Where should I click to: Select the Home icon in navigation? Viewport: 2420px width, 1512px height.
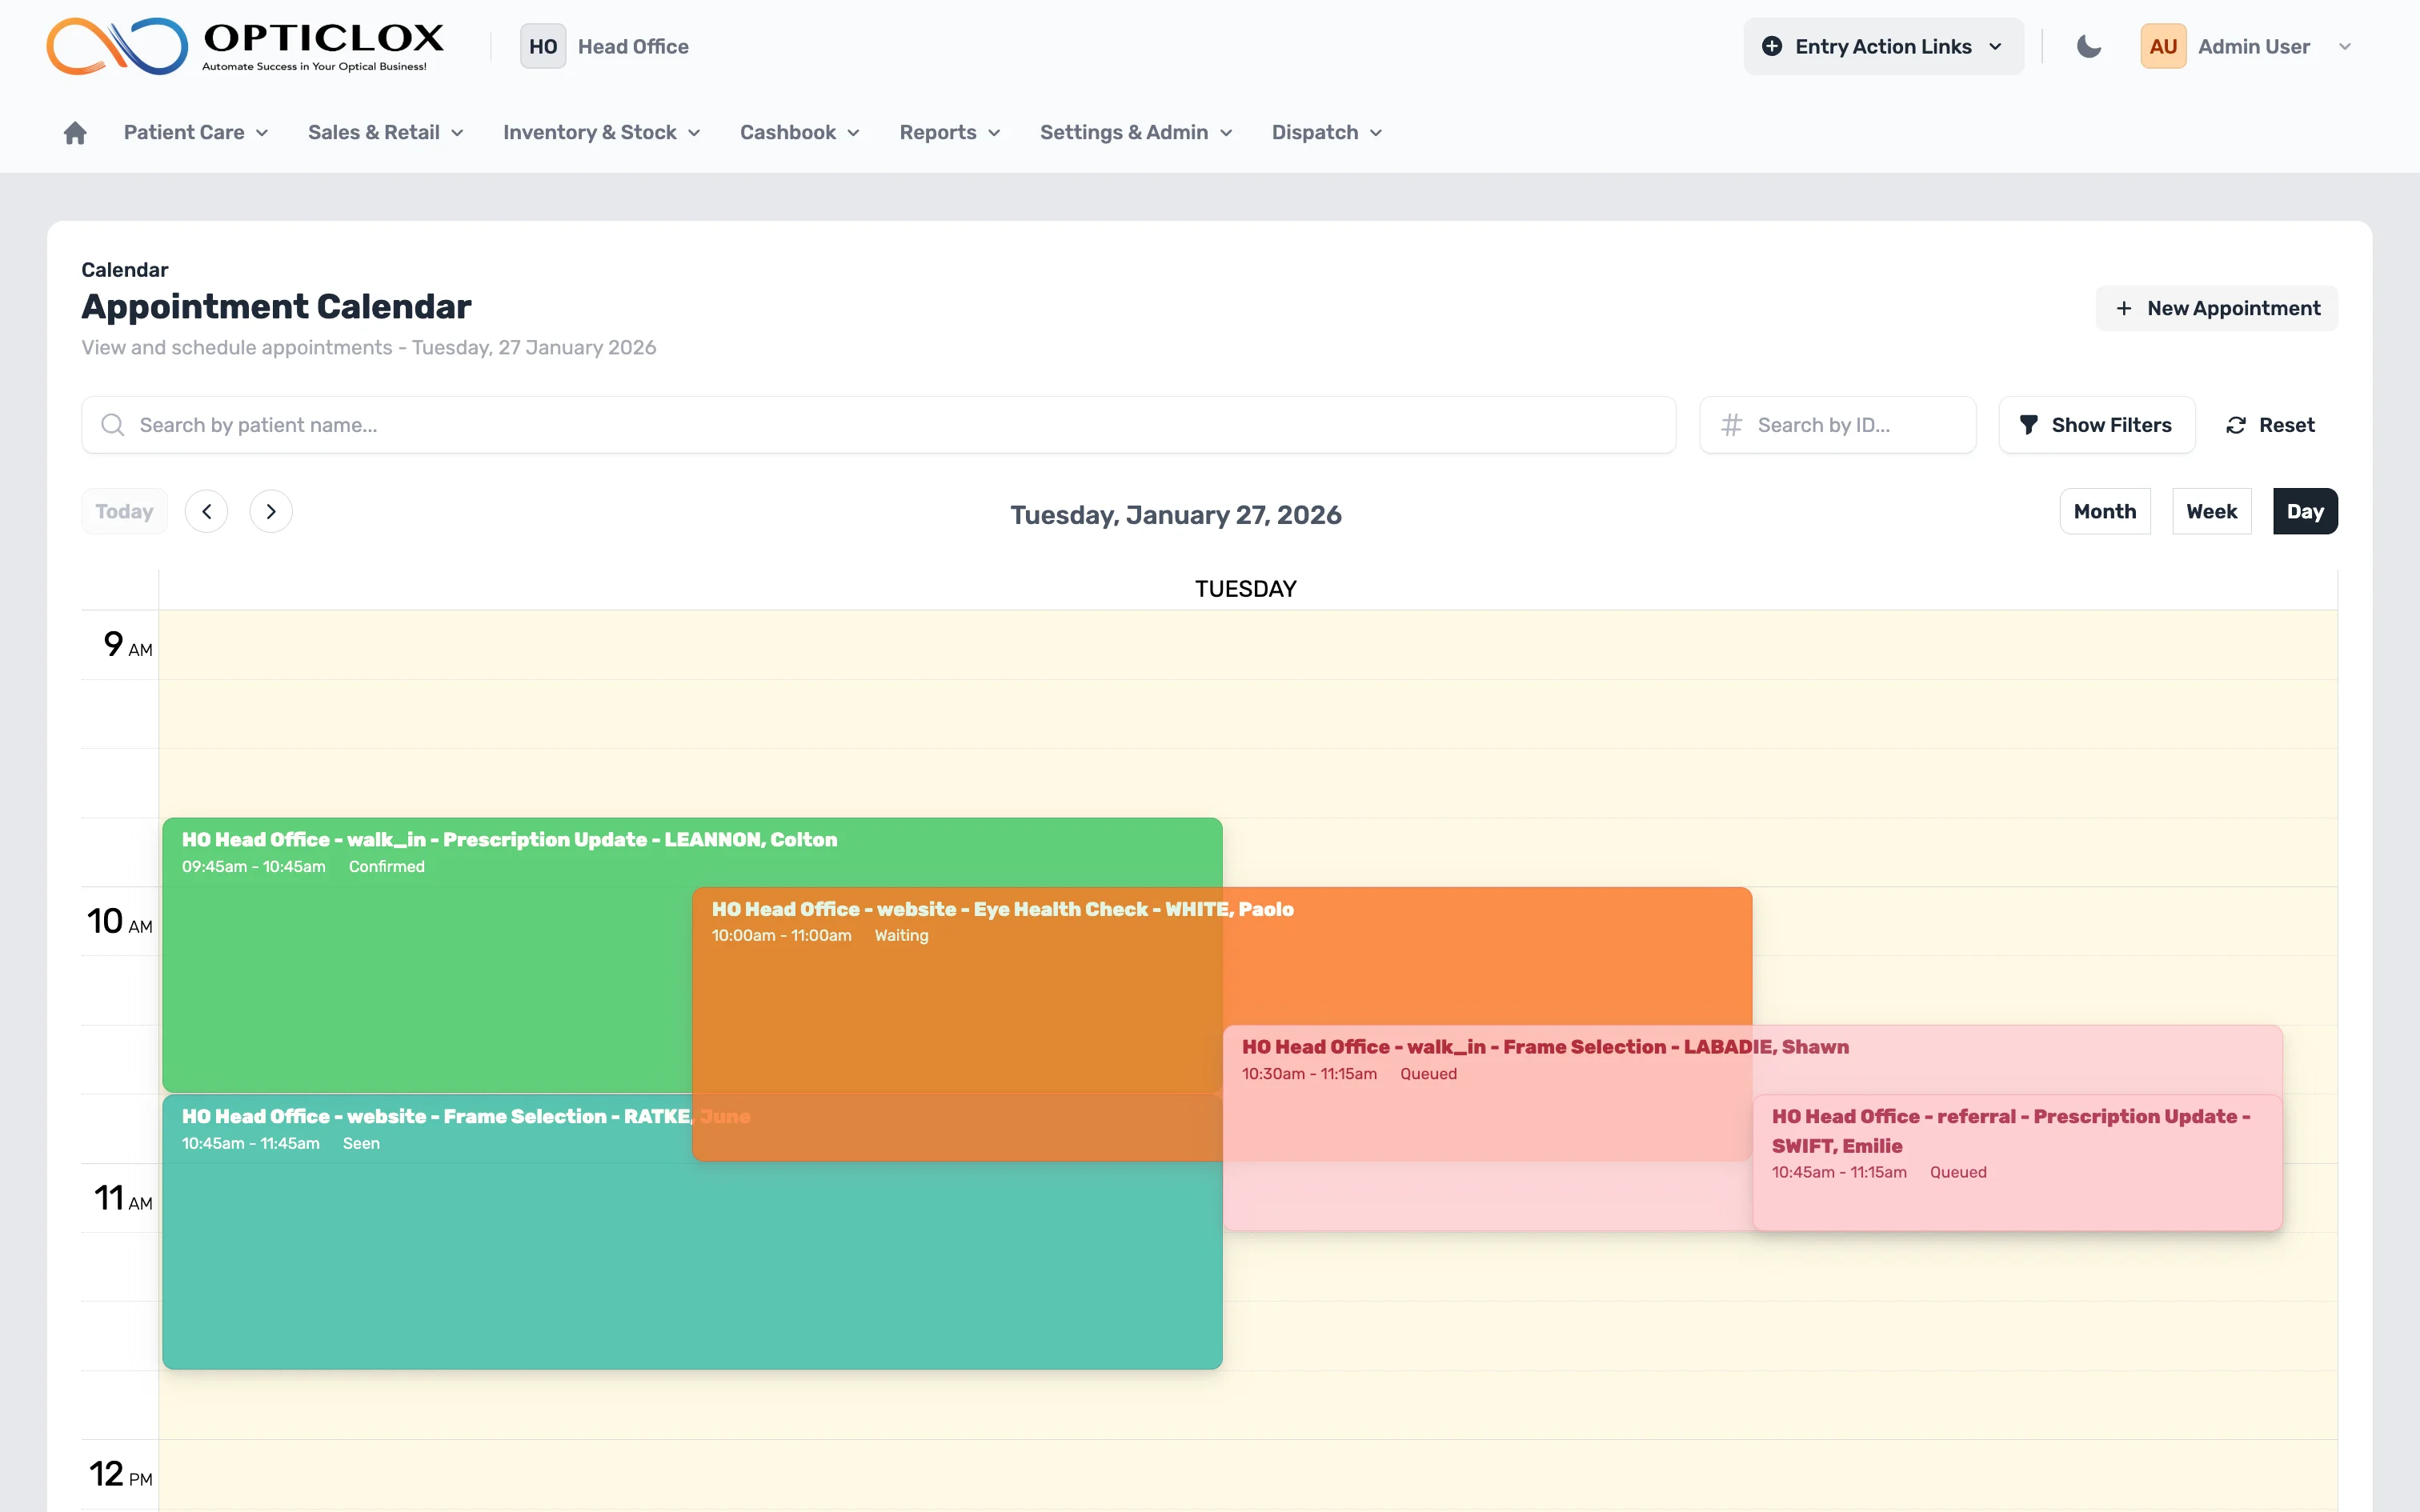pyautogui.click(x=75, y=132)
